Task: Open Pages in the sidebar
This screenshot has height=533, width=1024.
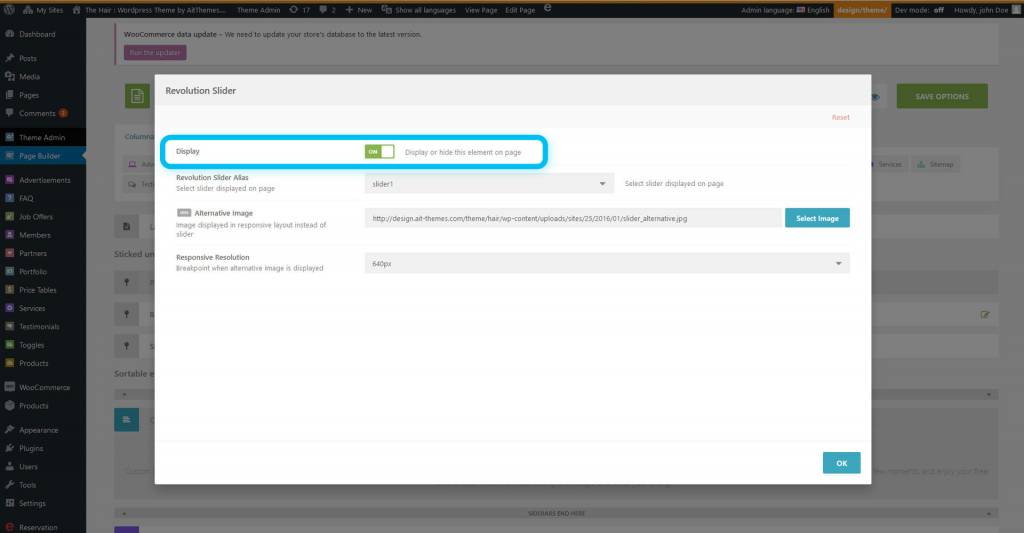Action: pos(29,95)
